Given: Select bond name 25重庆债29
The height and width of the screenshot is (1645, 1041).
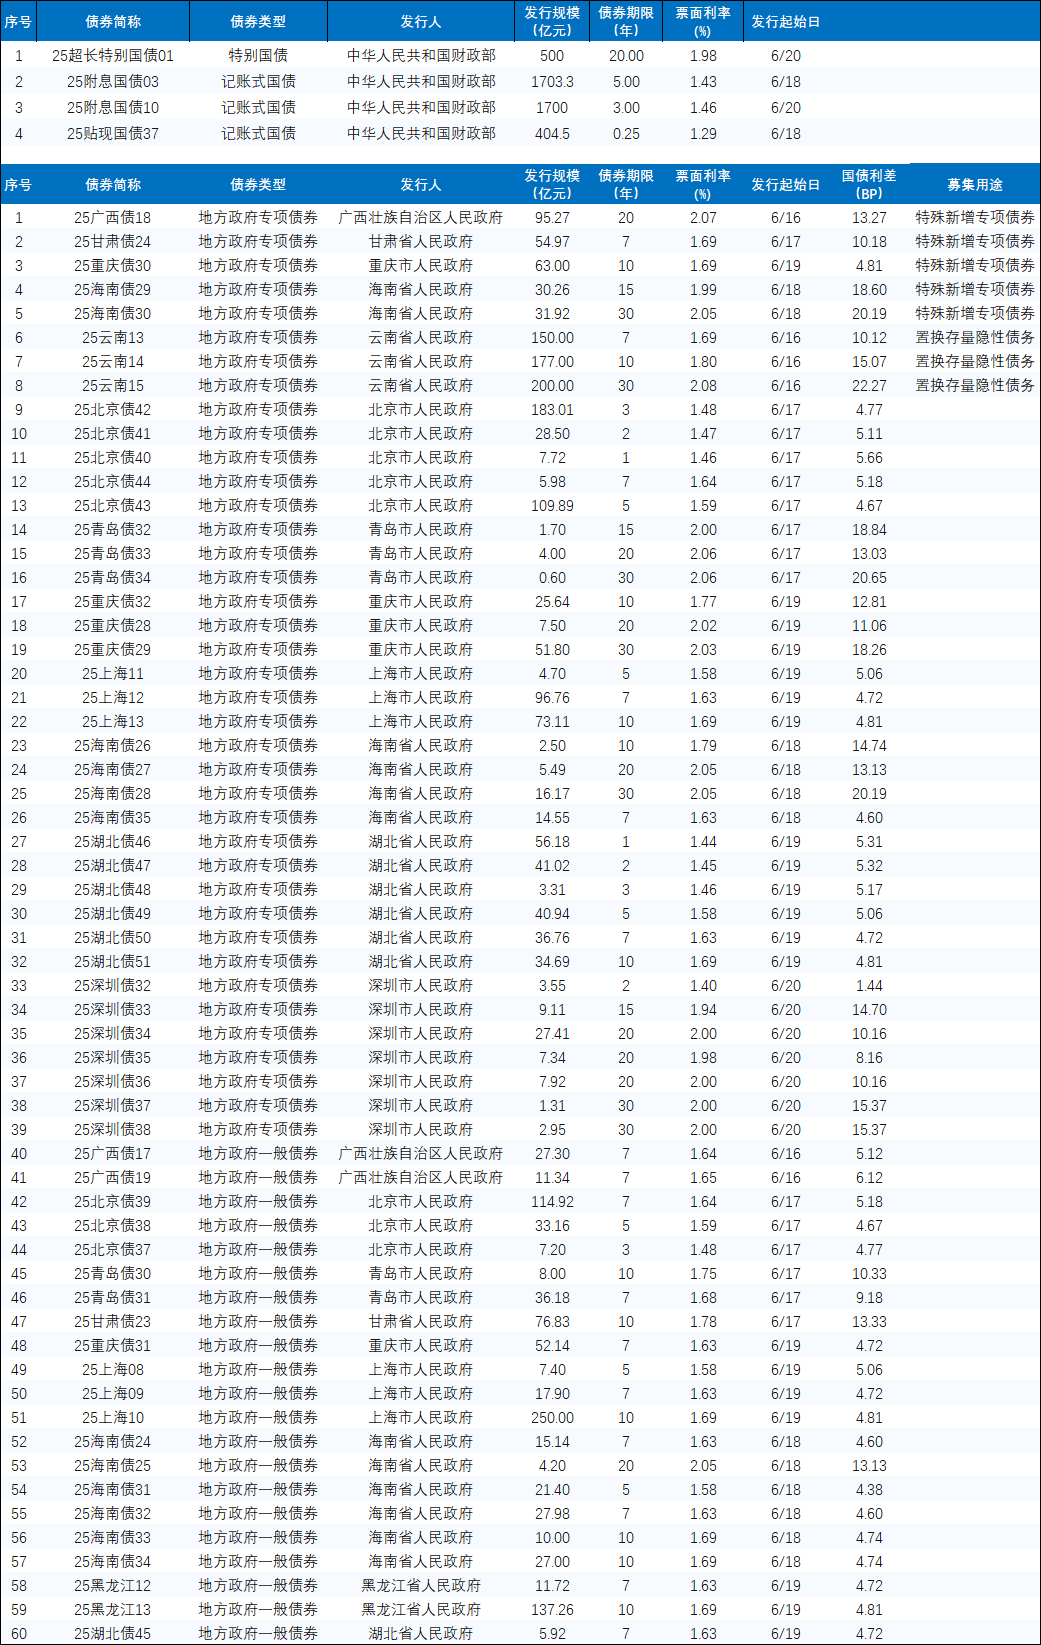Looking at the screenshot, I should 113,650.
